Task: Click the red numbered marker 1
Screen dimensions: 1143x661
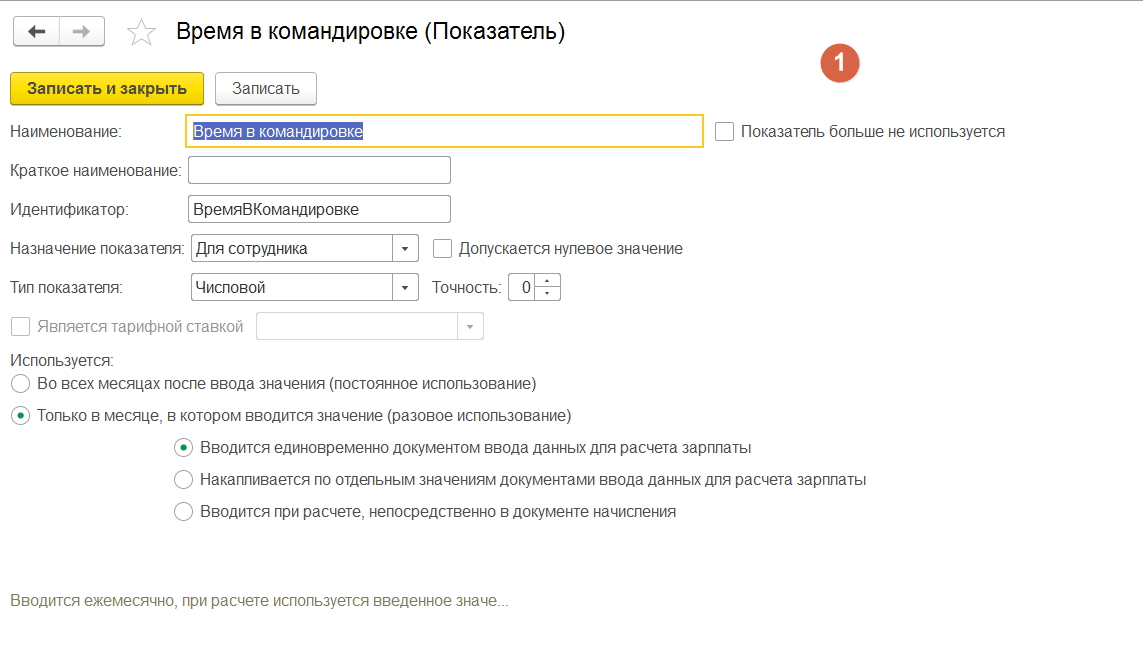Action: pos(840,63)
